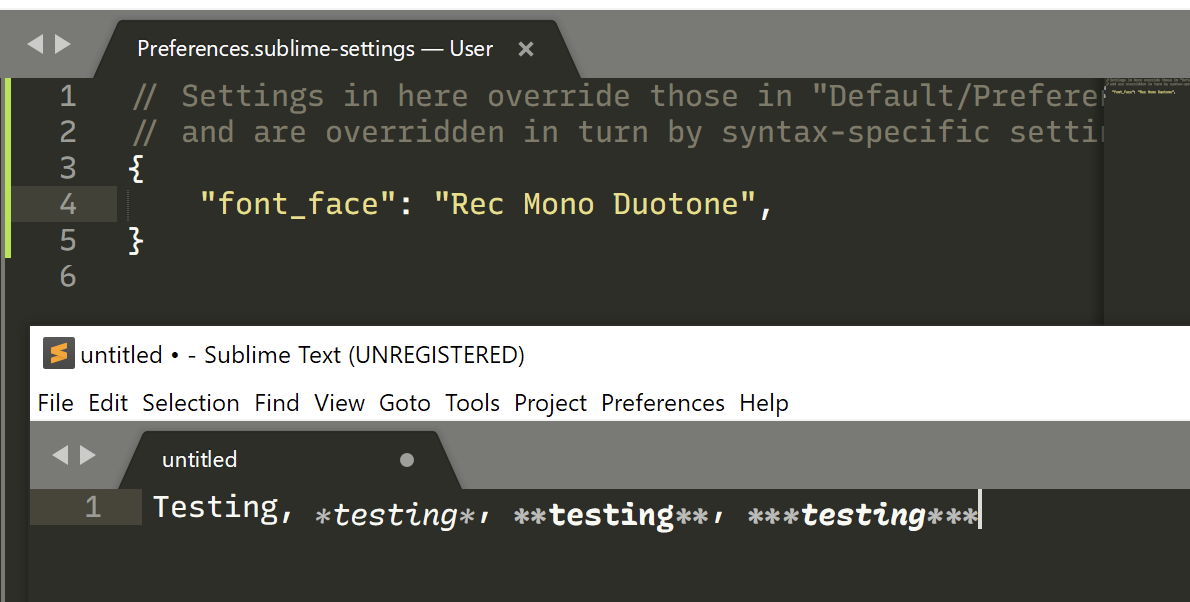Click line number 1 in untitled gutter
The width and height of the screenshot is (1190, 602).
point(93,506)
